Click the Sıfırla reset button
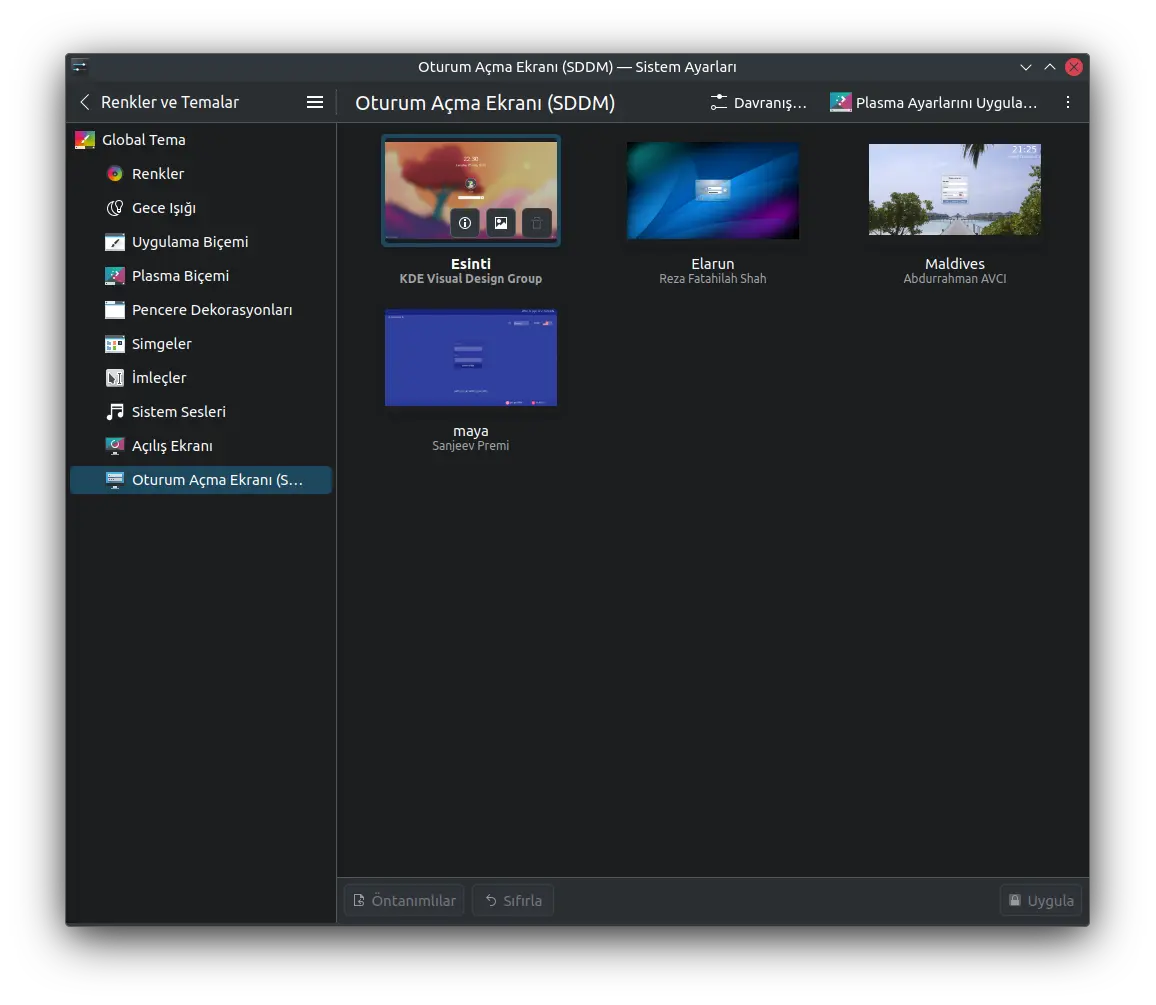This screenshot has height=1005, width=1156. [513, 900]
